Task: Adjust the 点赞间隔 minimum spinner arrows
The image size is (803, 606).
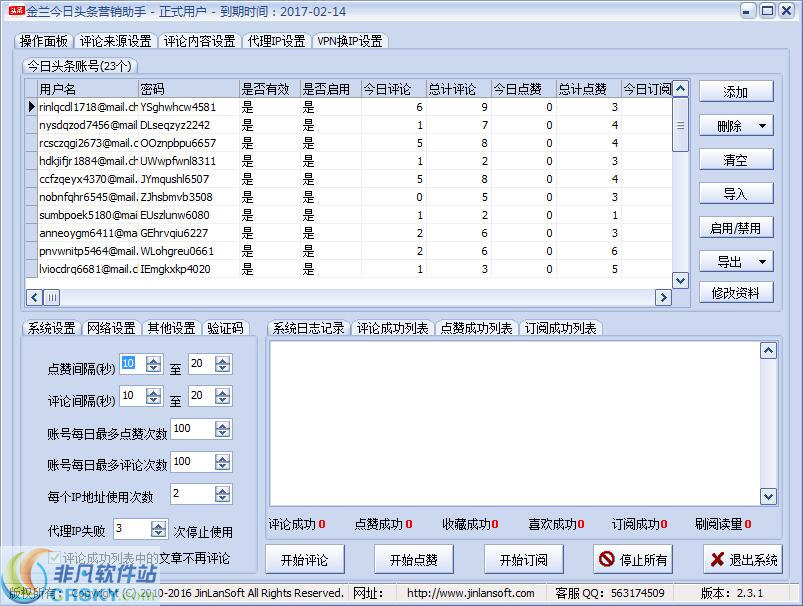Action: tap(154, 364)
